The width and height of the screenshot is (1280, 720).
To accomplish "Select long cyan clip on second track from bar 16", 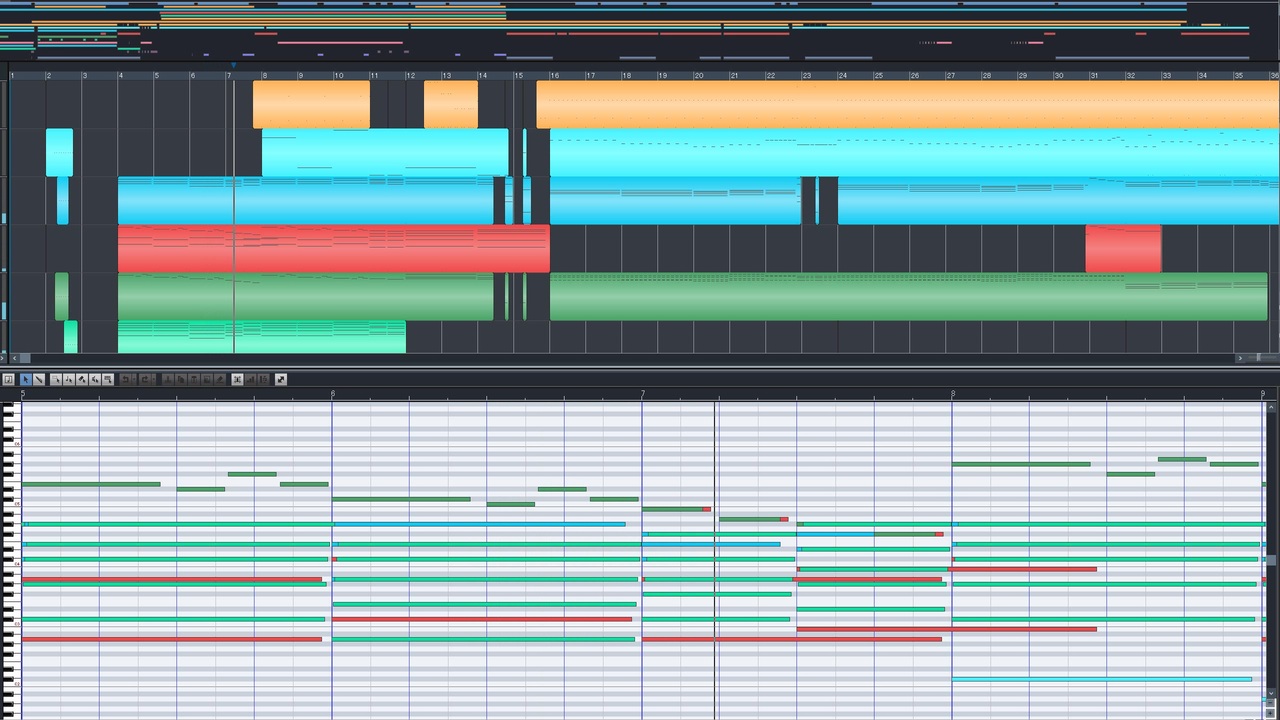I will [x=915, y=152].
